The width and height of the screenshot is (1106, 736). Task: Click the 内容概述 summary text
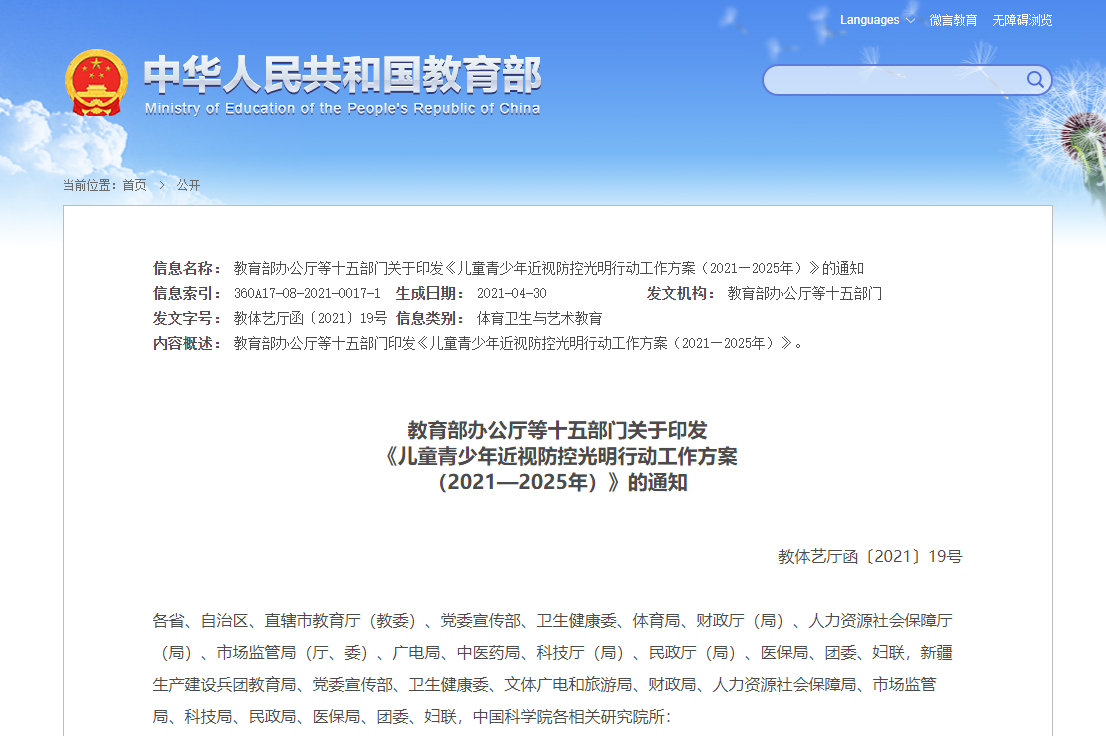click(x=517, y=344)
